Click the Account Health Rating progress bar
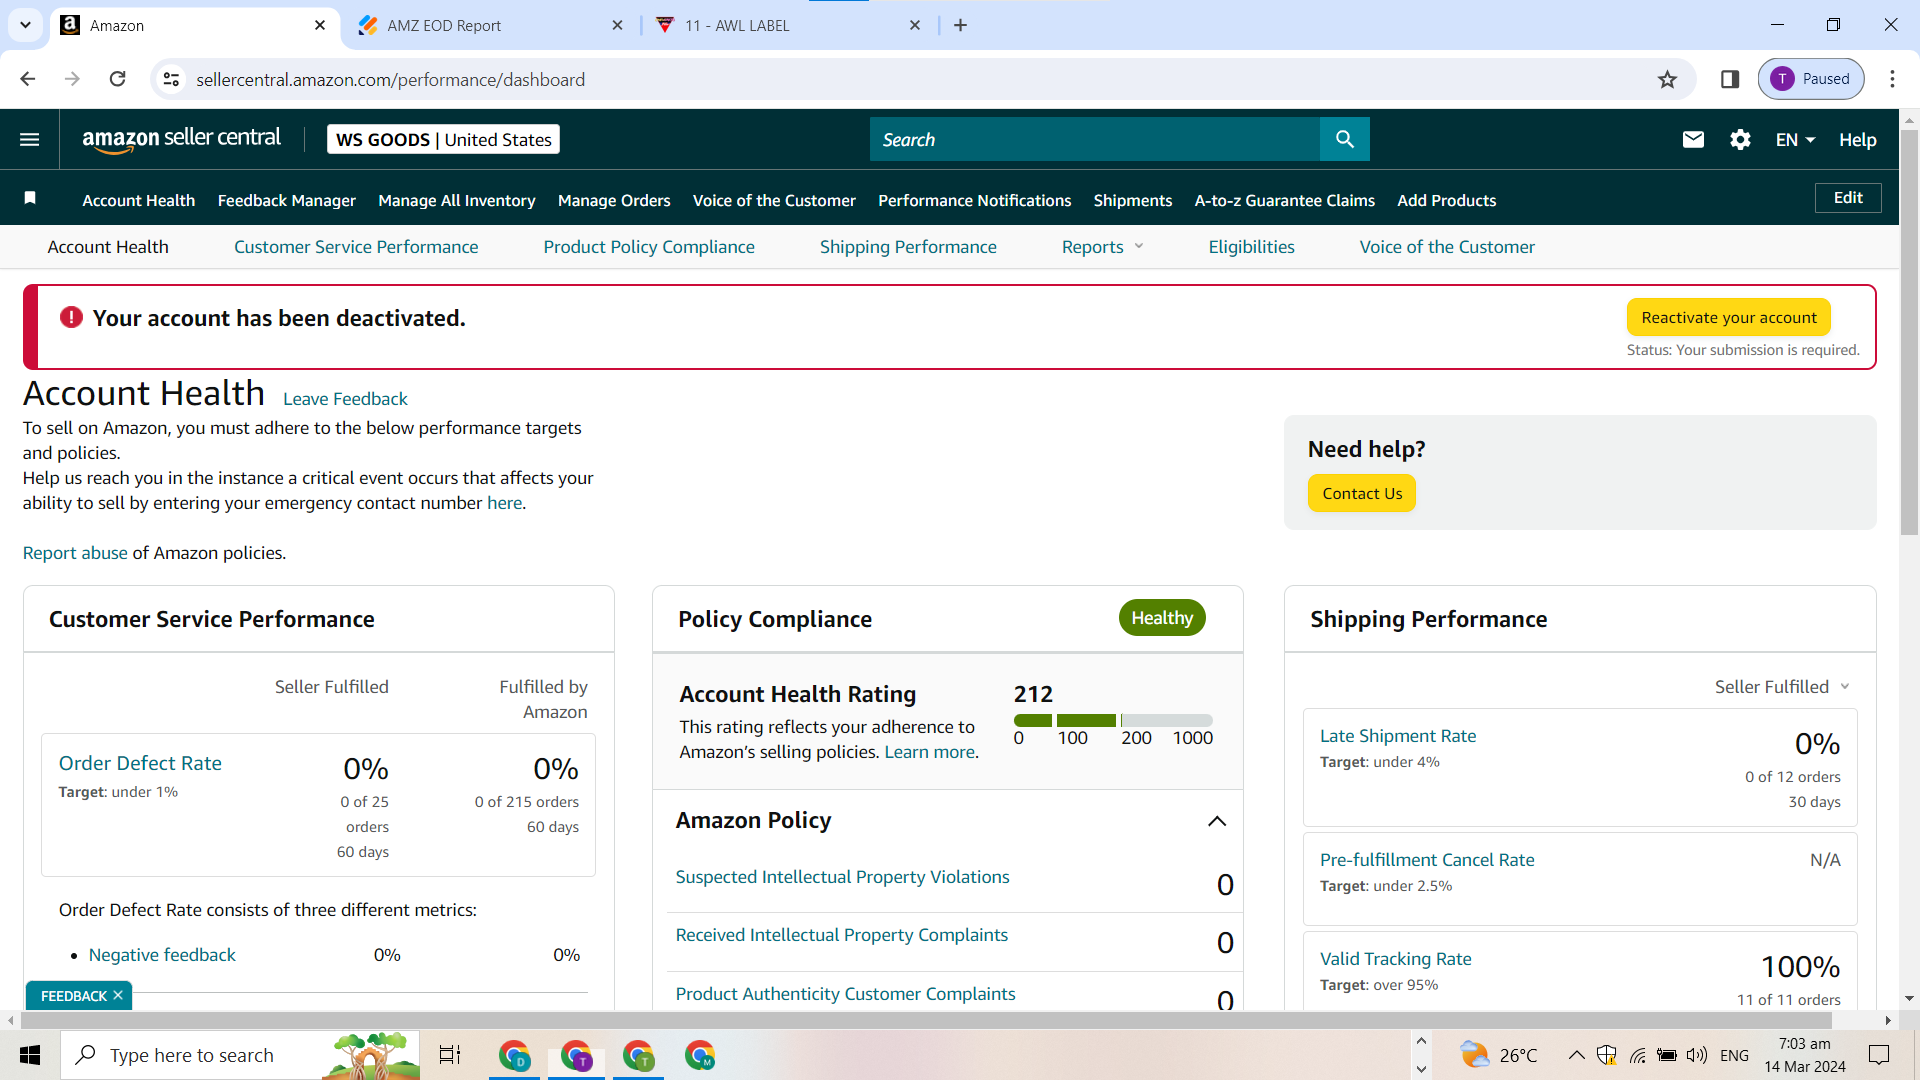 pos(1113,720)
